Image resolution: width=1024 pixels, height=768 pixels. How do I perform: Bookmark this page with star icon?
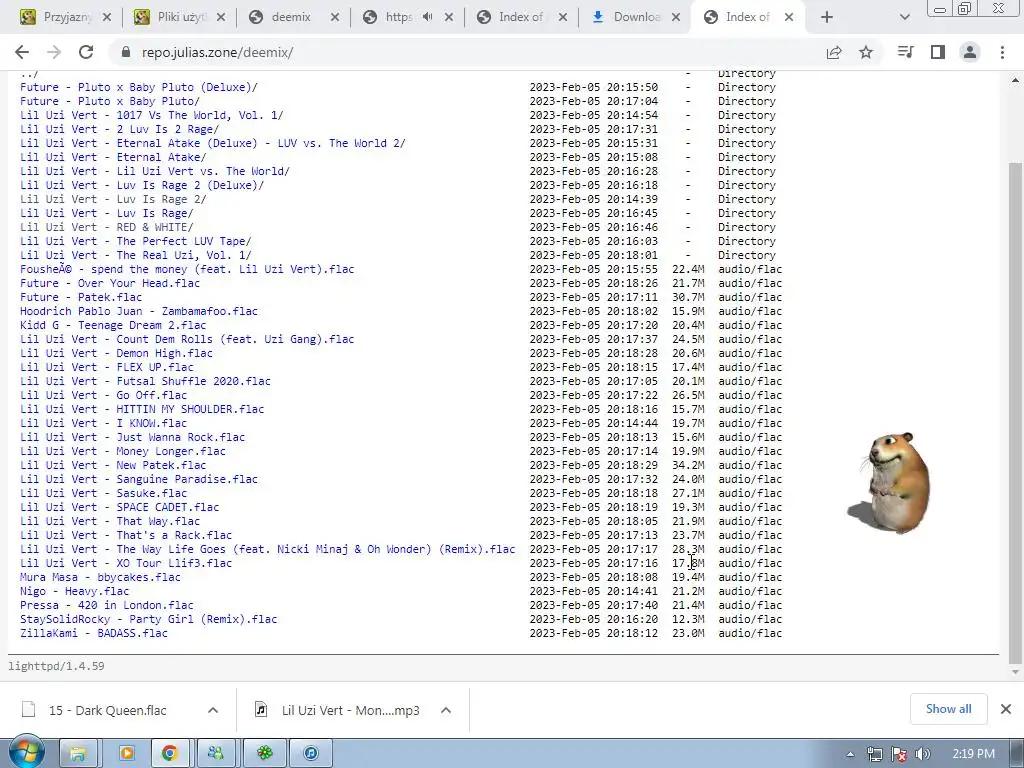[866, 52]
